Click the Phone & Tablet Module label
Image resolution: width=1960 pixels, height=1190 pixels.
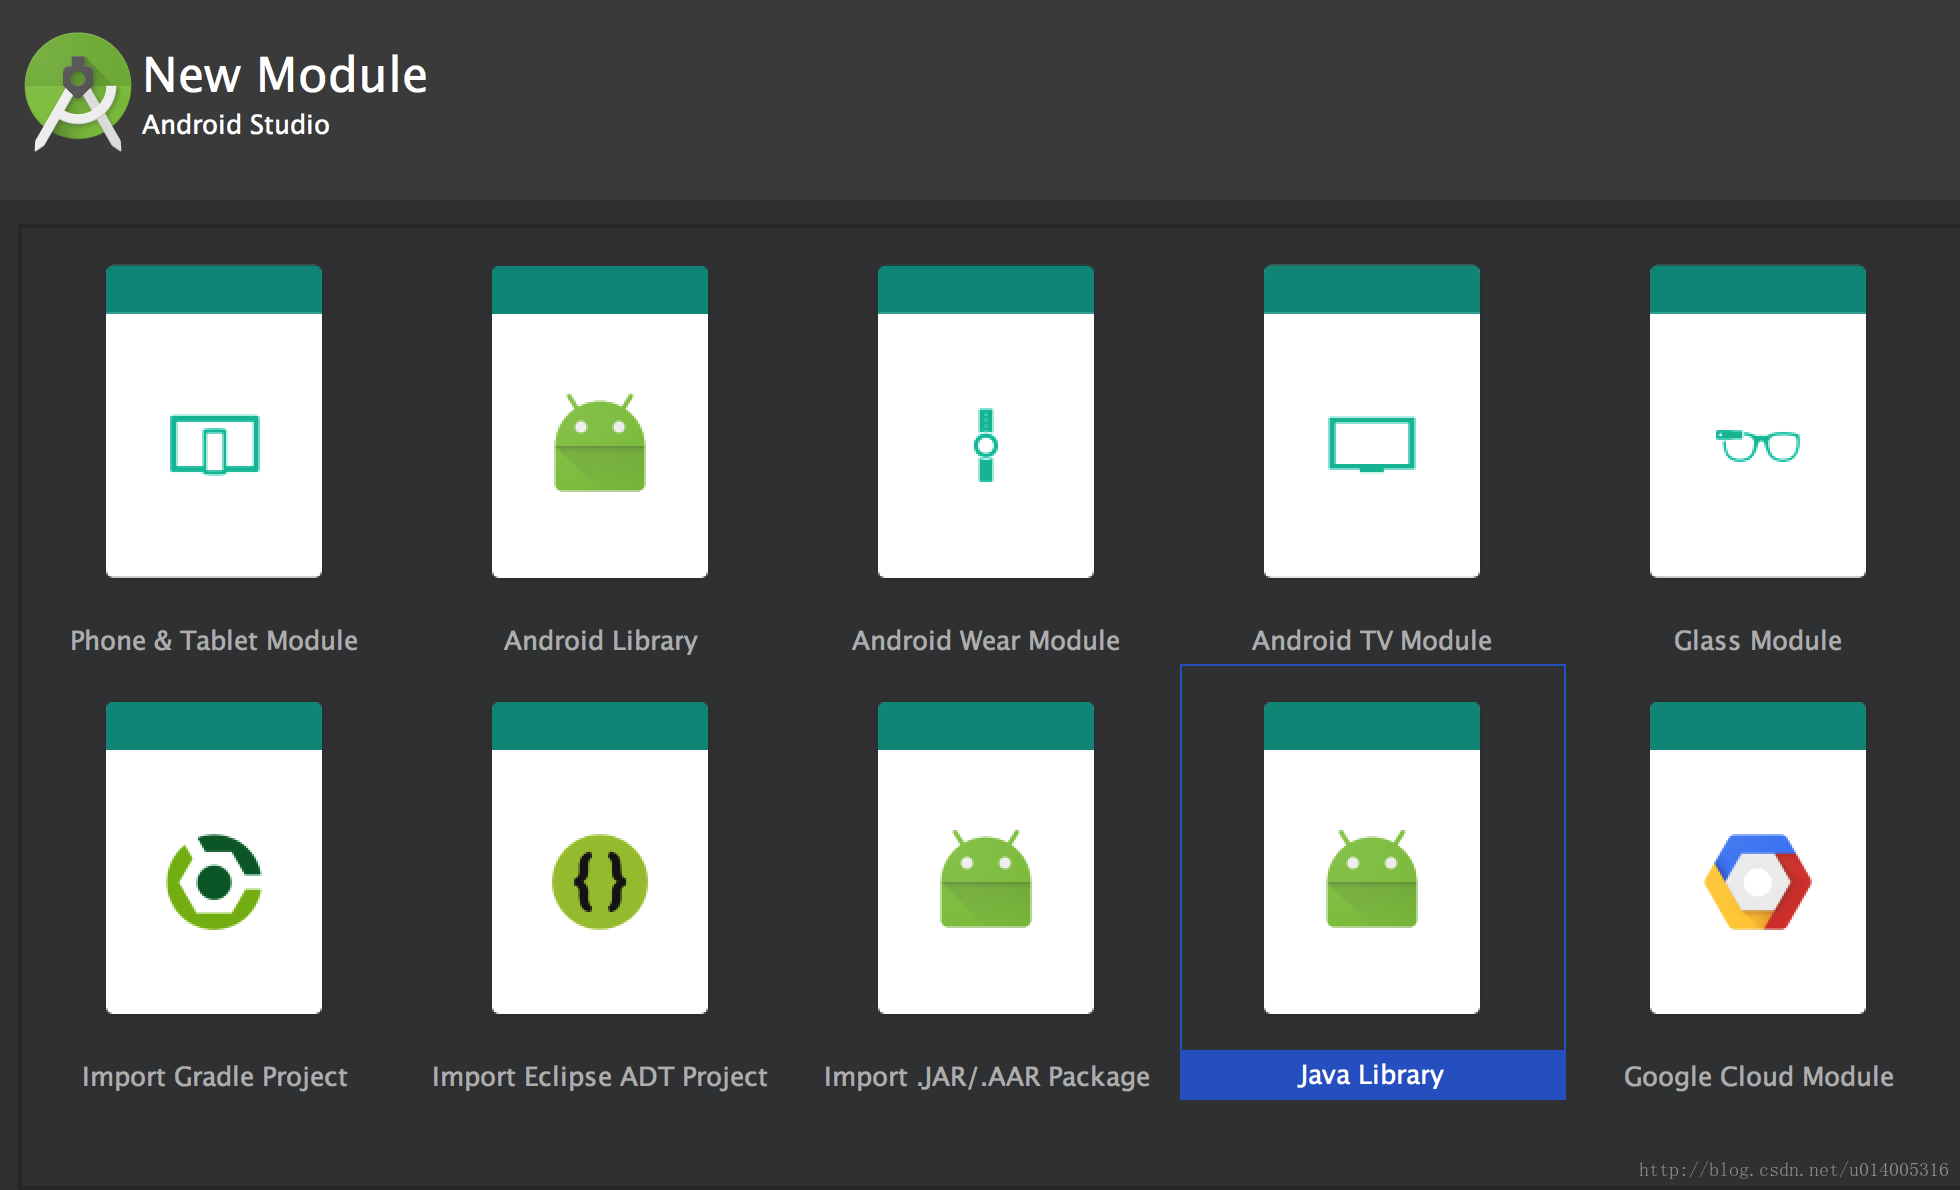(214, 640)
